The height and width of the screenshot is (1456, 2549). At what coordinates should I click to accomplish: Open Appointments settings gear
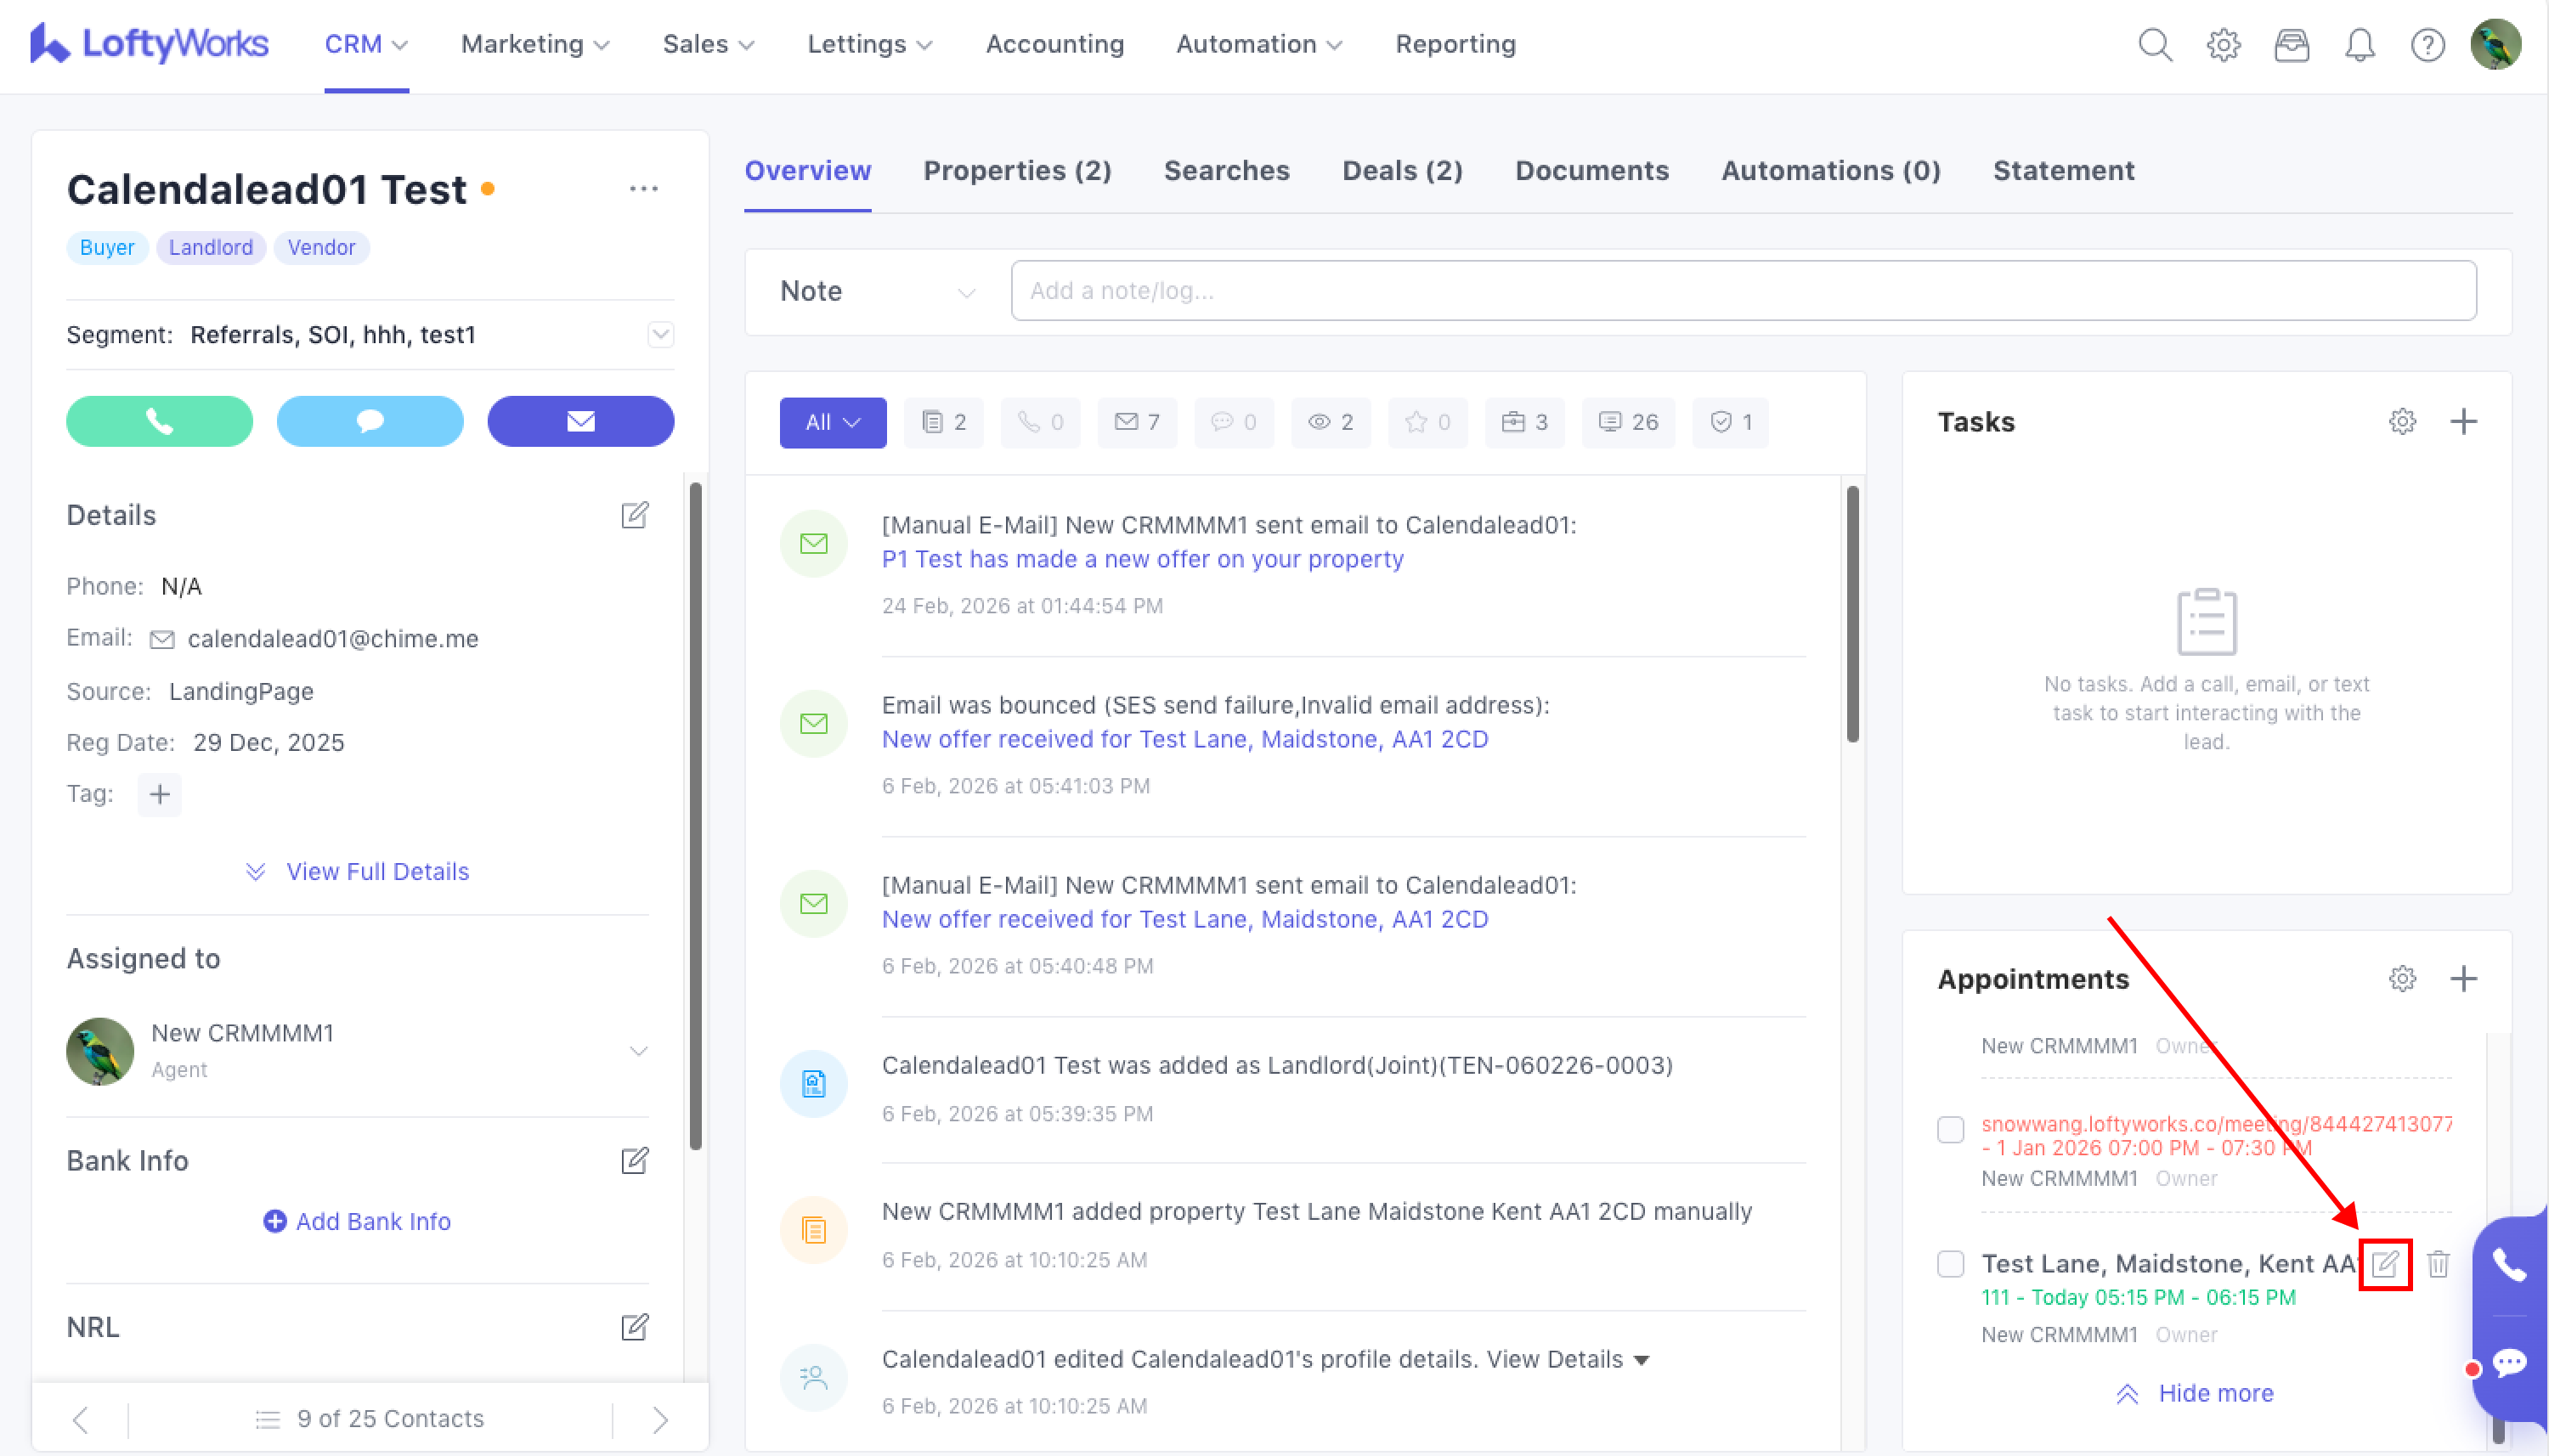tap(2402, 978)
